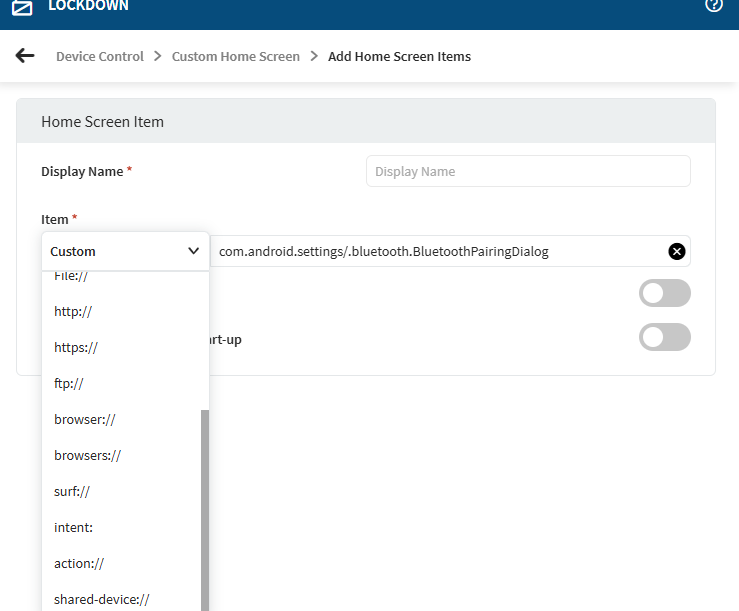The width and height of the screenshot is (739, 611).
Task: Toggle the first switch below item field
Action: point(664,293)
